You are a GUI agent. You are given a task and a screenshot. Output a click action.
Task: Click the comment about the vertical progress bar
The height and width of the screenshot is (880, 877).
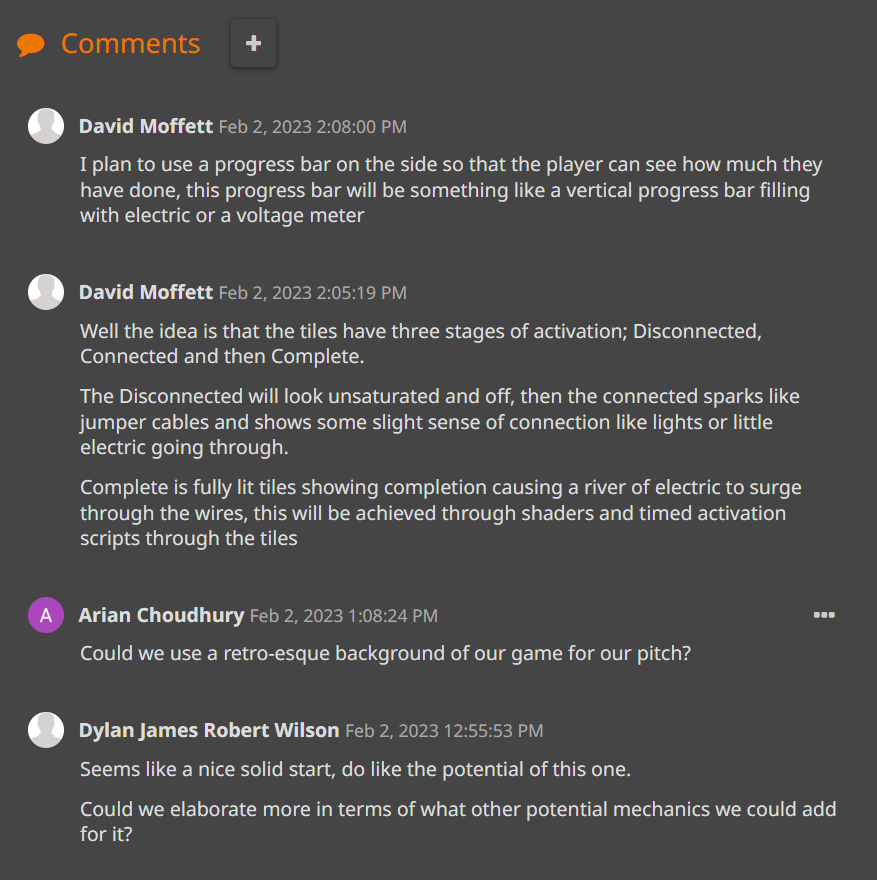pos(451,190)
